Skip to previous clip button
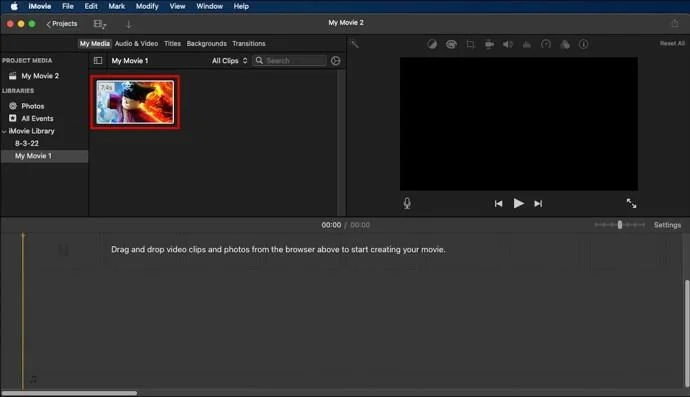The image size is (690, 397). 498,204
